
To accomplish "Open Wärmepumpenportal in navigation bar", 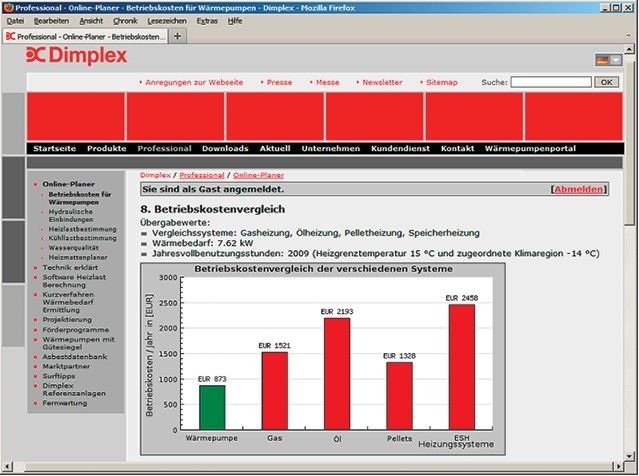I will pyautogui.click(x=530, y=148).
